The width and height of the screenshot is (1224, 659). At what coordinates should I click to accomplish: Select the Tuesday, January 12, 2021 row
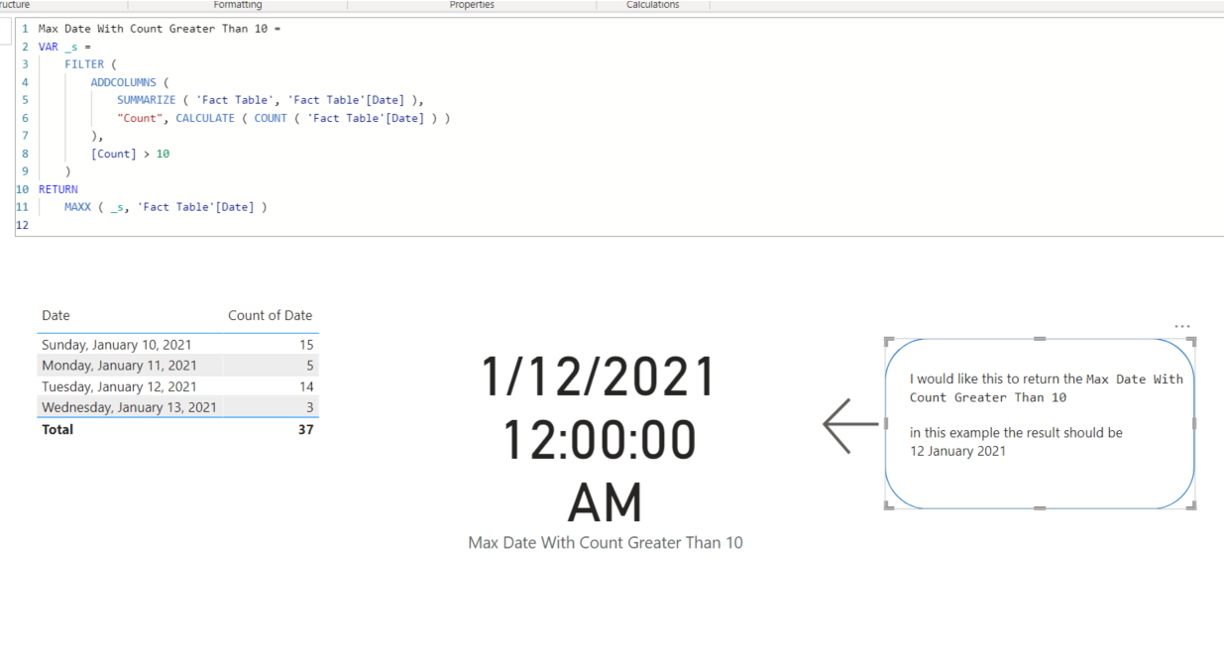tap(177, 386)
